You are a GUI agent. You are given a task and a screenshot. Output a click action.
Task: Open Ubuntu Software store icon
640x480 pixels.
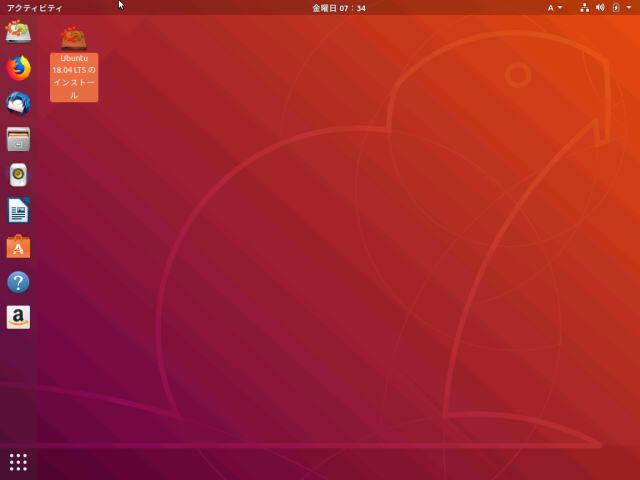click(18, 246)
